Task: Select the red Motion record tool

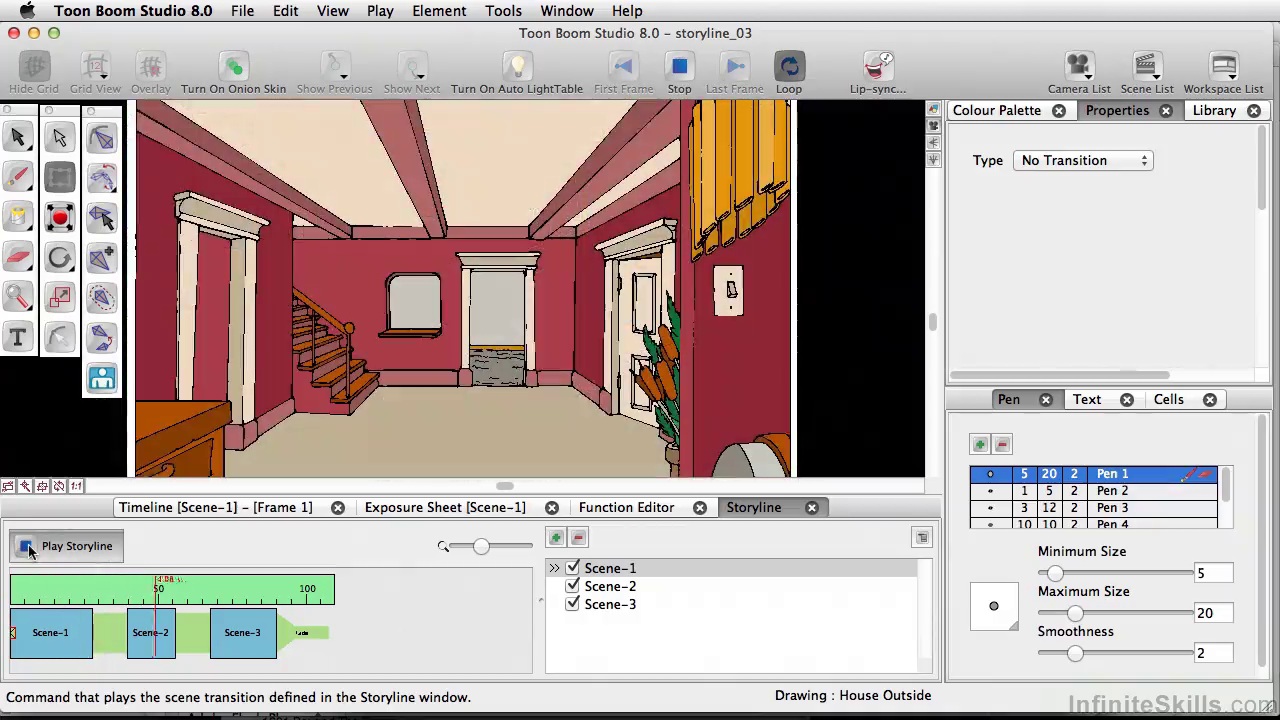Action: (x=60, y=217)
